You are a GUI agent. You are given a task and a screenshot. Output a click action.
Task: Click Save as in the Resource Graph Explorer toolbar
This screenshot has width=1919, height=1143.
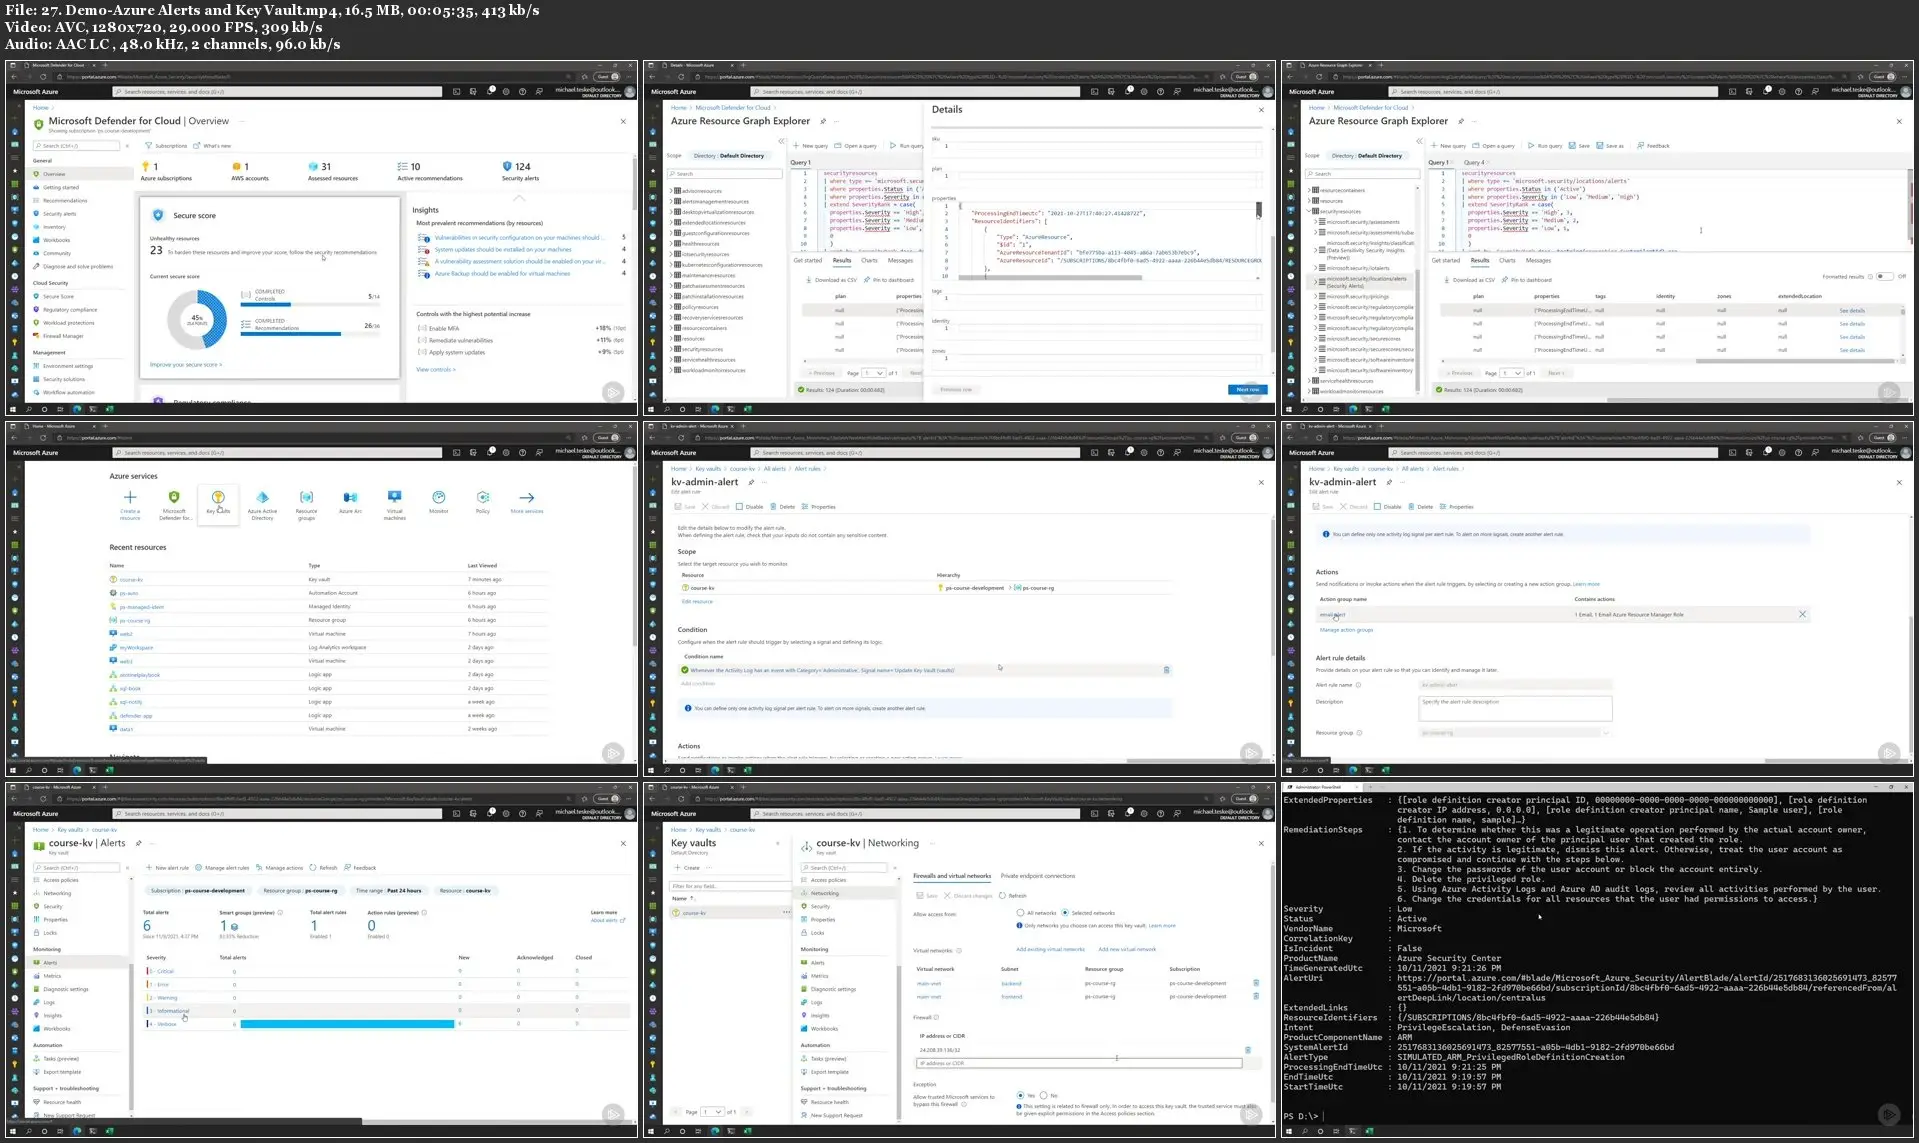(x=1611, y=146)
